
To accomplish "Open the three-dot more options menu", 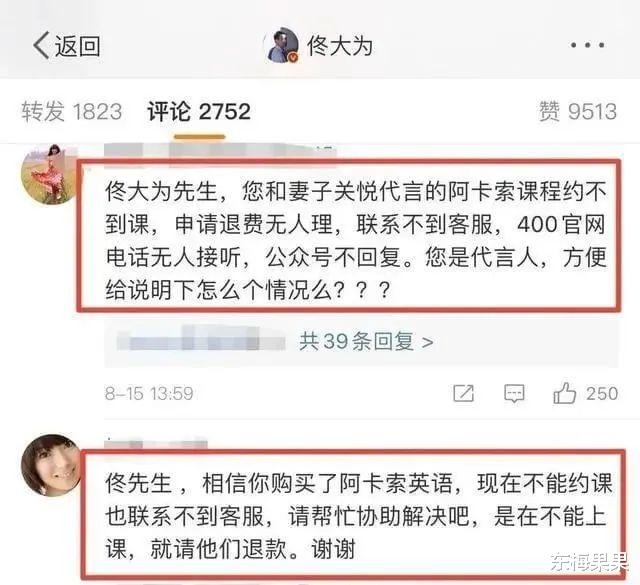I will point(587,45).
